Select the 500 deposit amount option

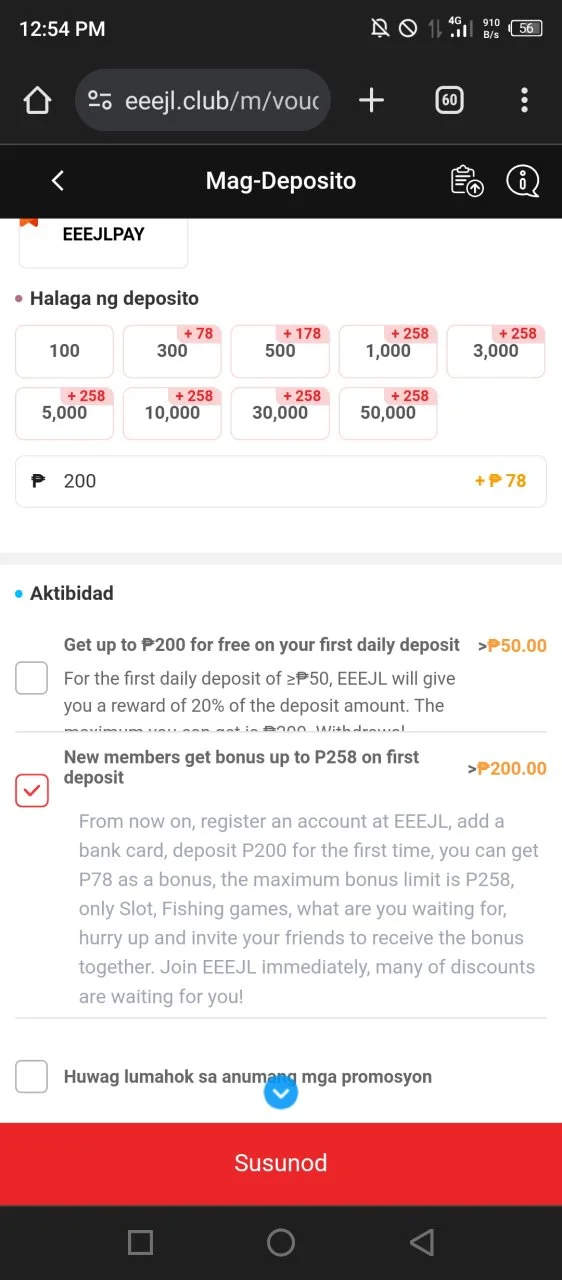tap(280, 351)
